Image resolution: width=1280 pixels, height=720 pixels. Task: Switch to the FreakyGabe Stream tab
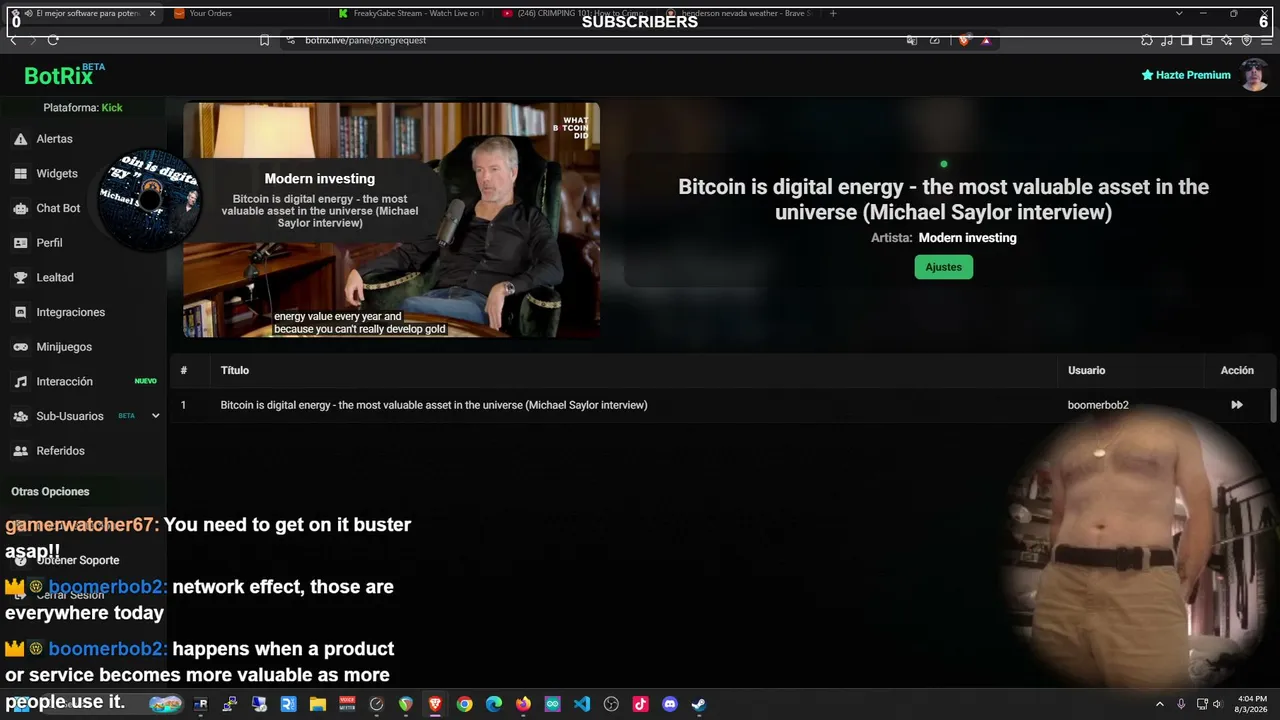point(410,14)
